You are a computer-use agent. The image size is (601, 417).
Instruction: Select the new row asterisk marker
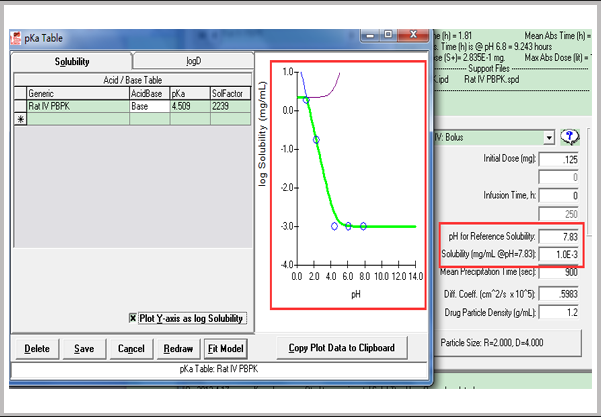pos(20,119)
